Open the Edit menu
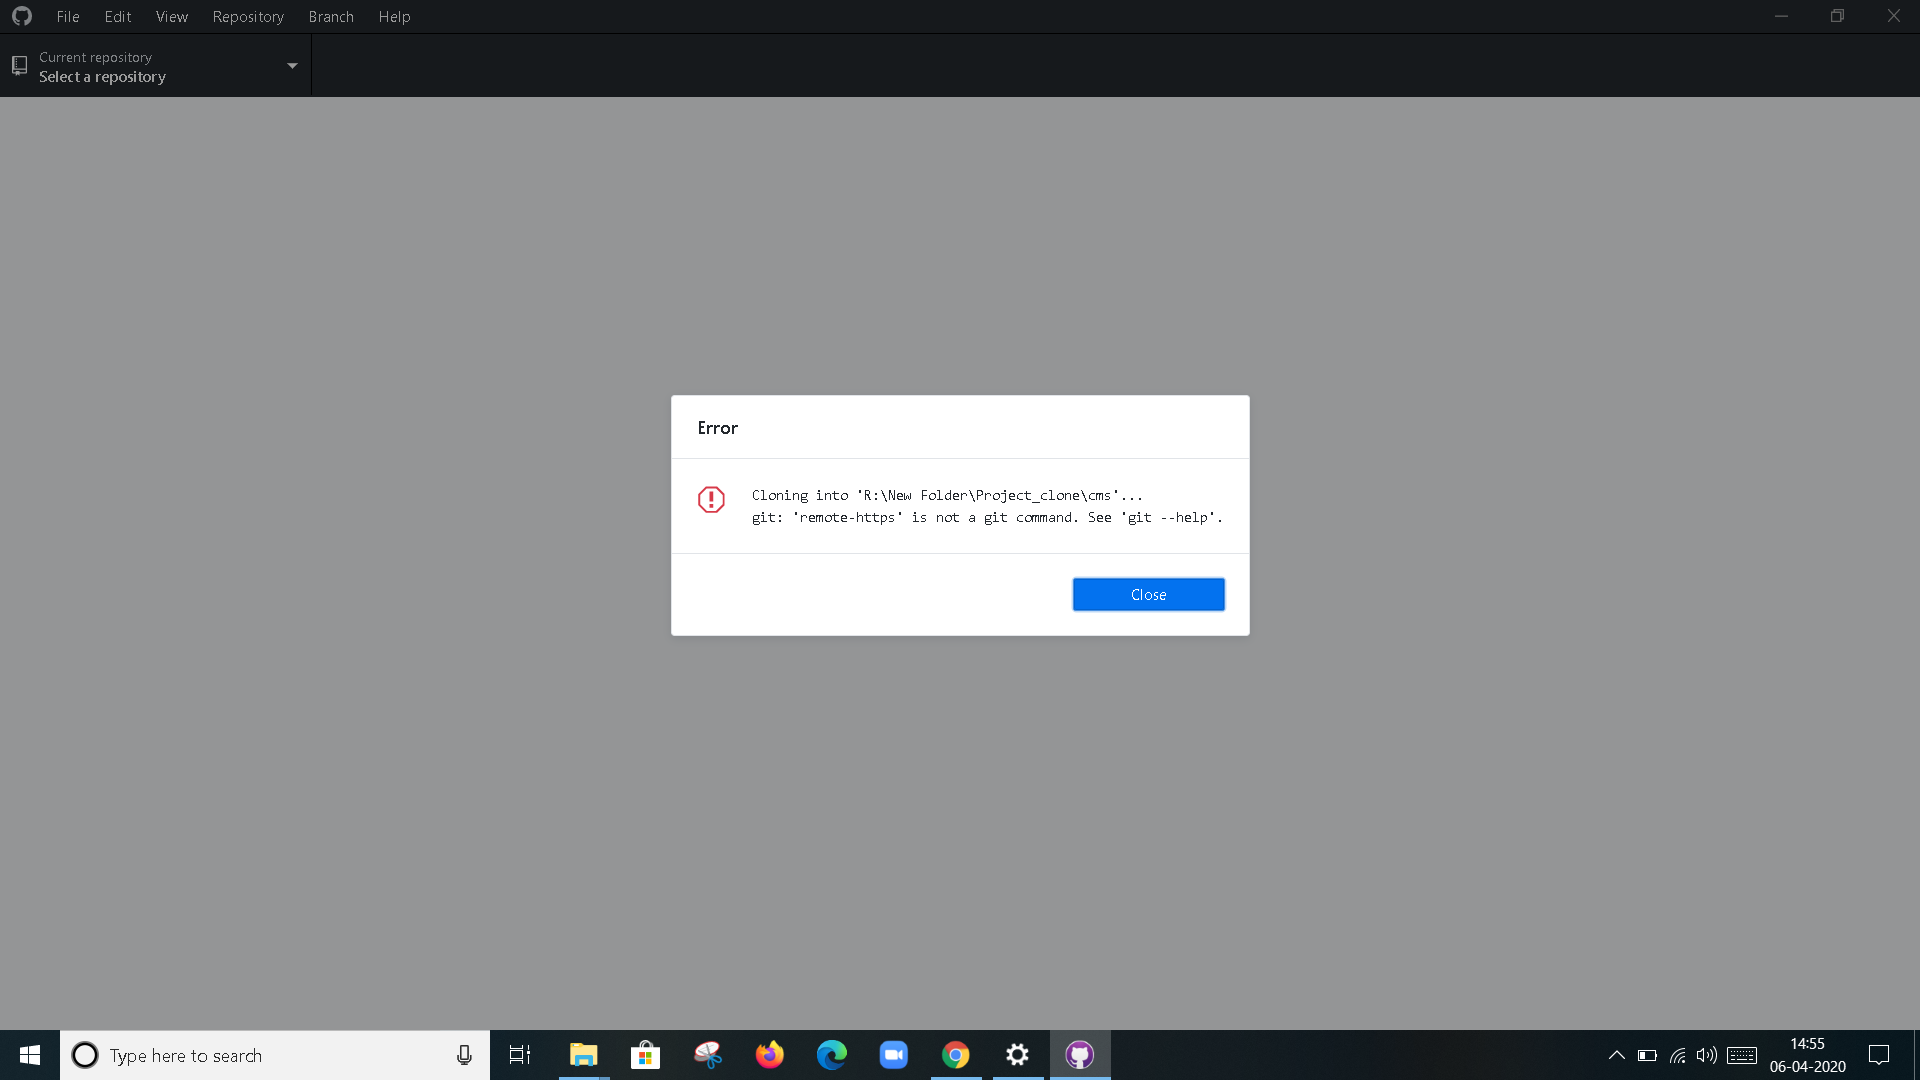Screen dimensions: 1920x1080 tap(118, 16)
